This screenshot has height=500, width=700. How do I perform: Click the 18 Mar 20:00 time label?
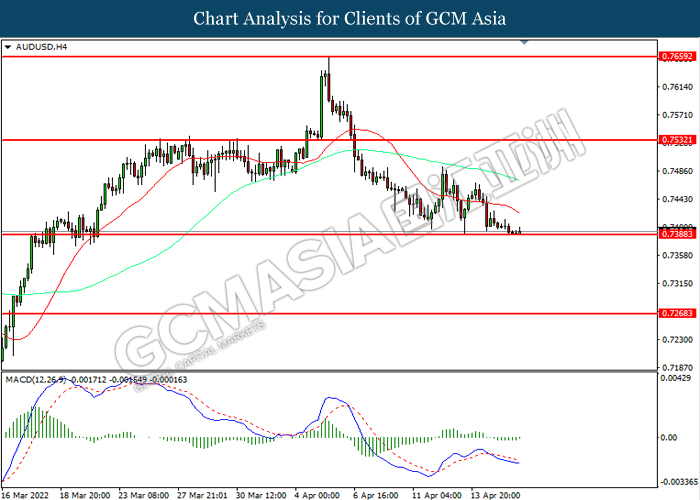coord(85,495)
